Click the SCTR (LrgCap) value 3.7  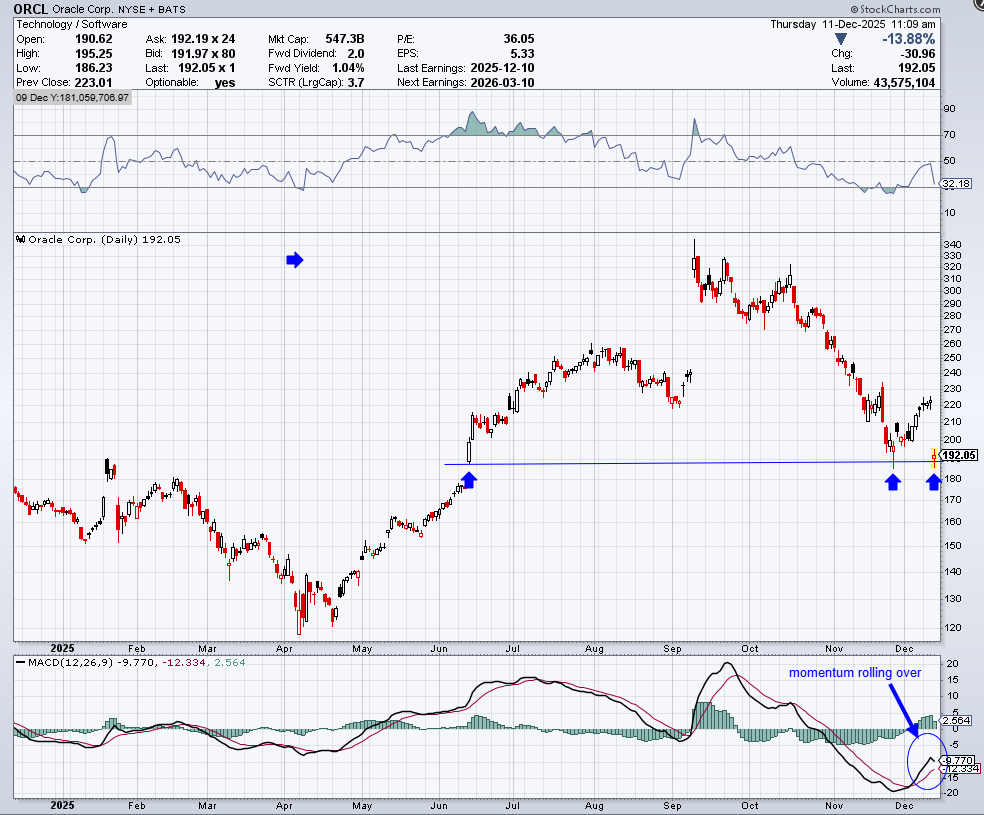(x=356, y=82)
